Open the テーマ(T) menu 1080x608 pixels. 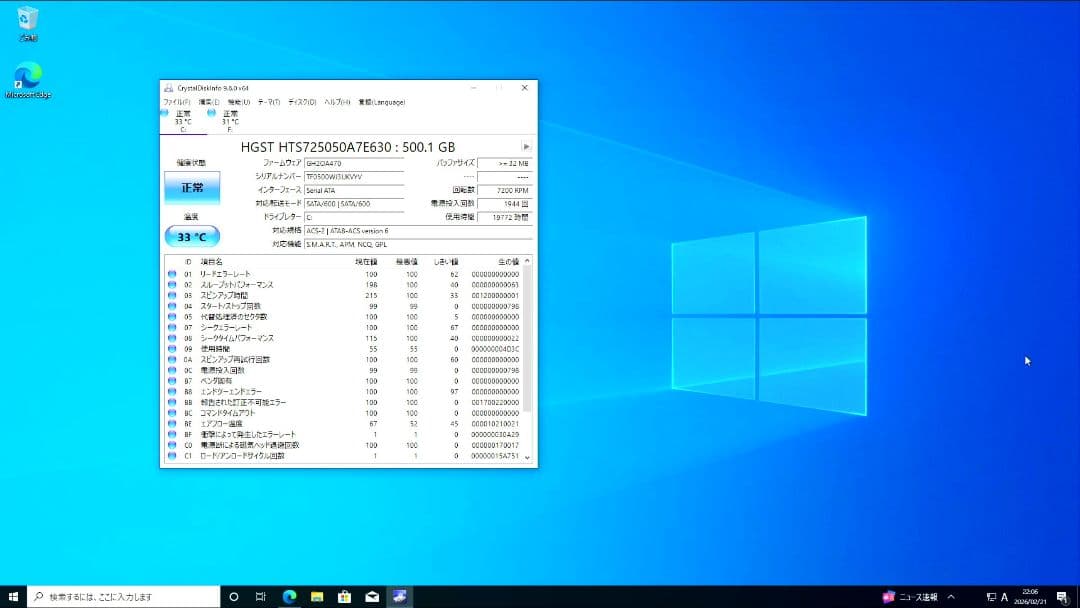pyautogui.click(x=269, y=102)
